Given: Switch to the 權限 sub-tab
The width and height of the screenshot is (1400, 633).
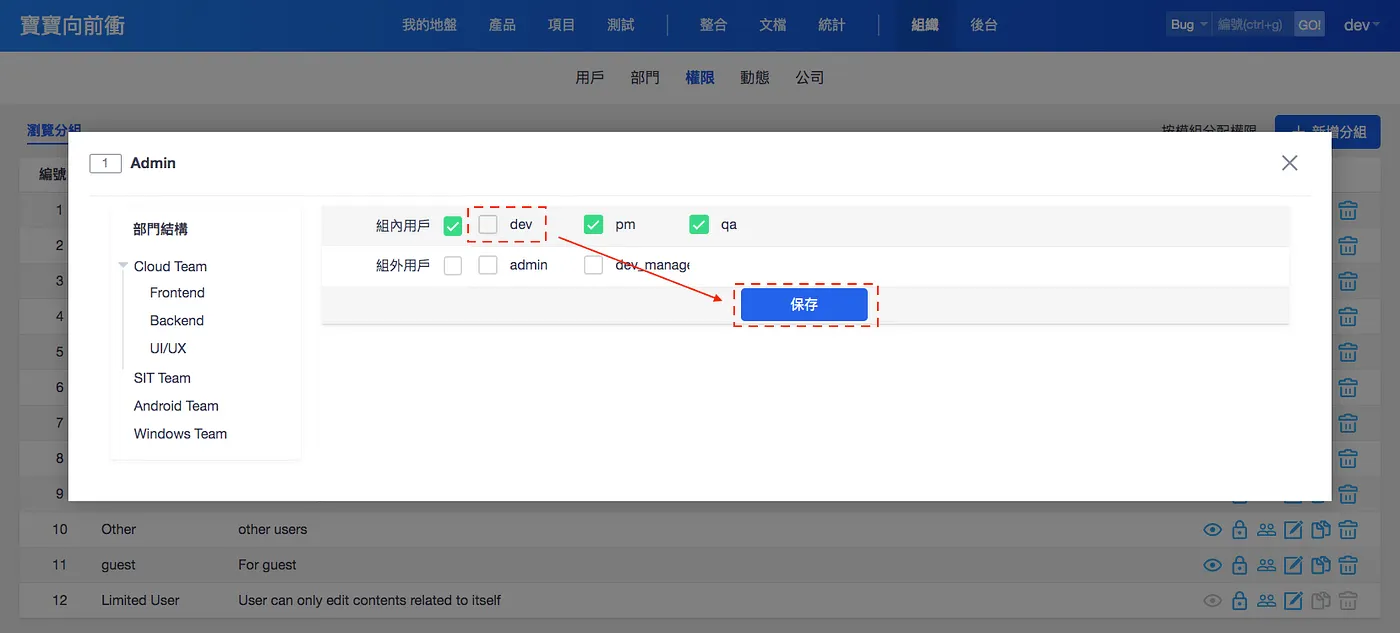Looking at the screenshot, I should [x=700, y=77].
